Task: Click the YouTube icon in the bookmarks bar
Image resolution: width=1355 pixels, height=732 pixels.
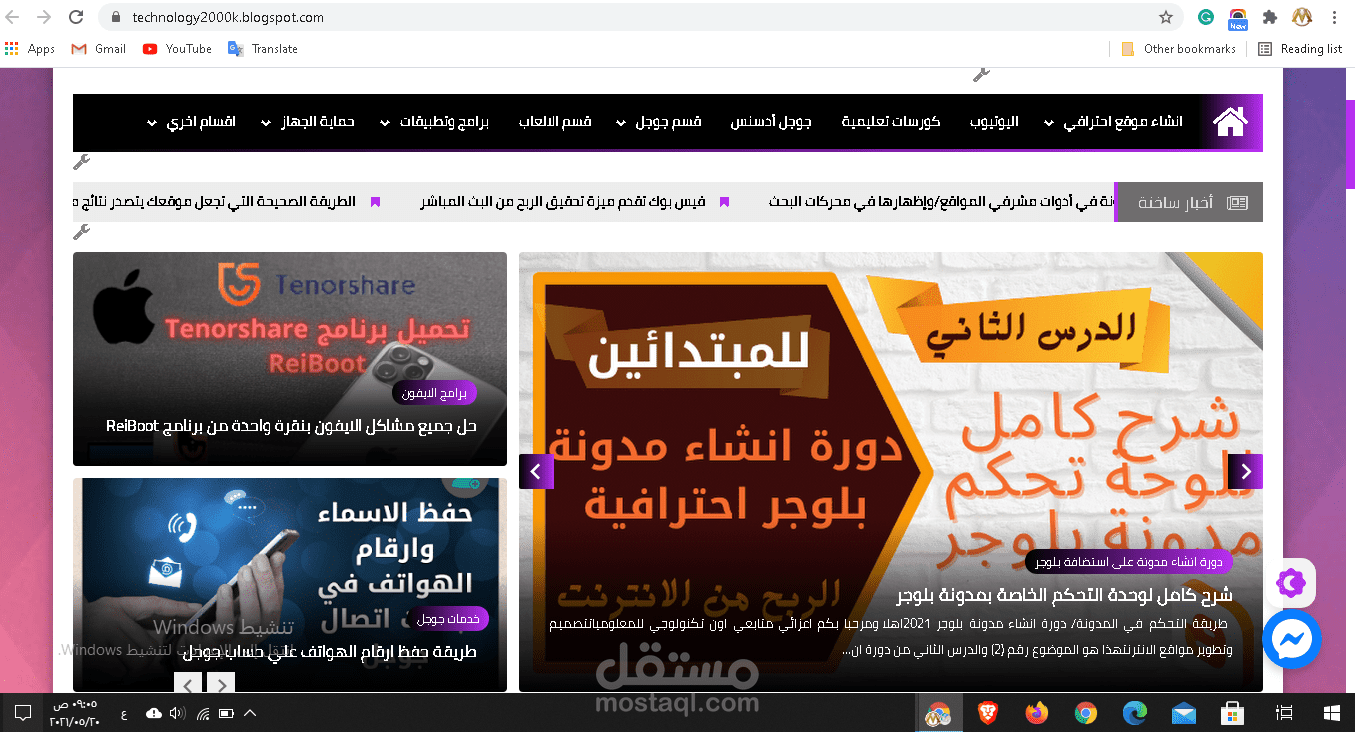Action: [x=150, y=48]
